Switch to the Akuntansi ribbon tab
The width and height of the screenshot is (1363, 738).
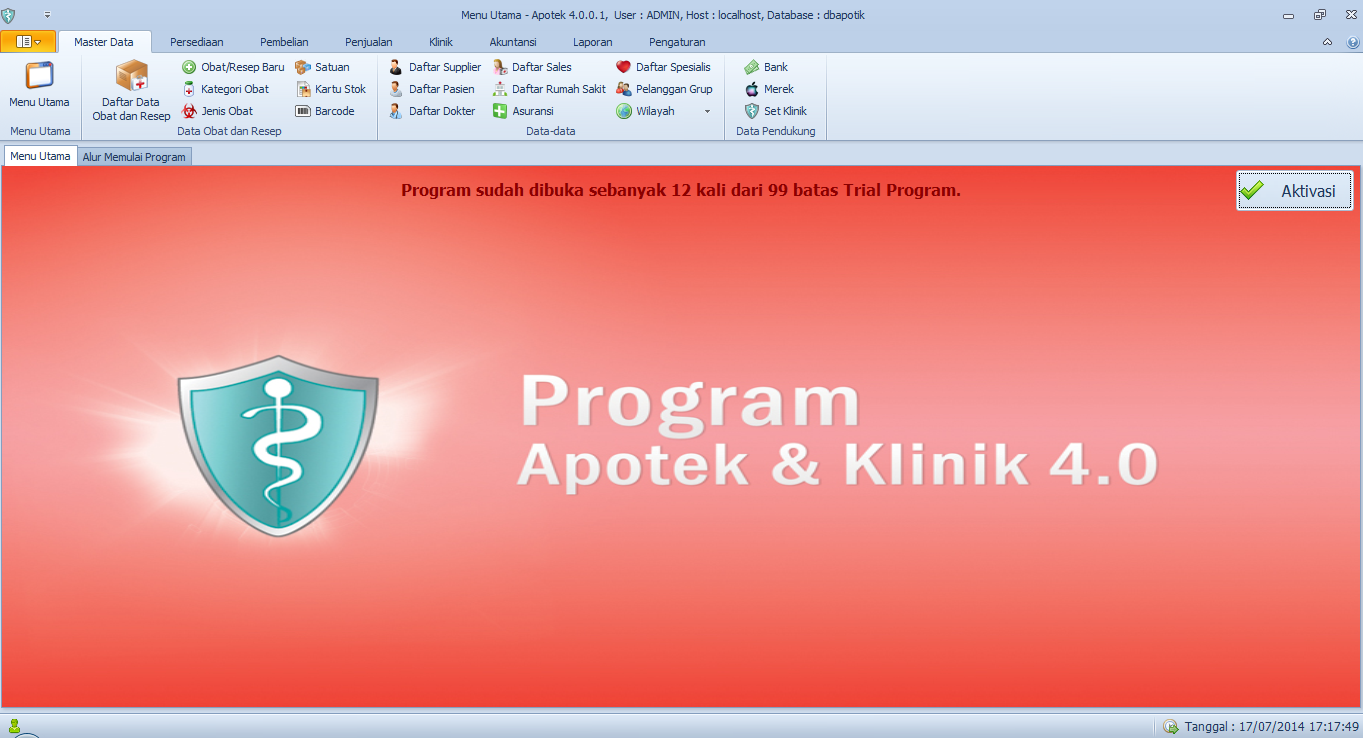click(513, 42)
